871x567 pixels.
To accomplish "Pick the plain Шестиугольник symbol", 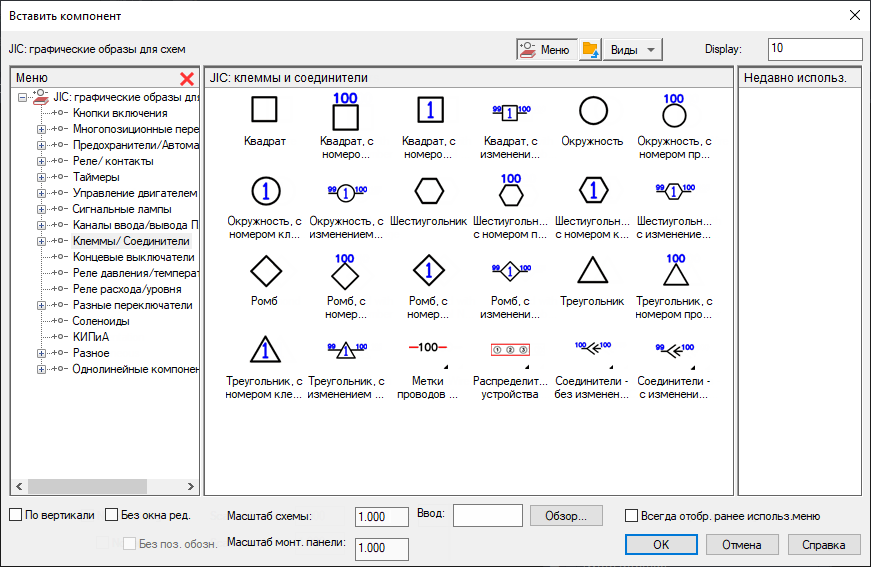I will click(x=429, y=191).
